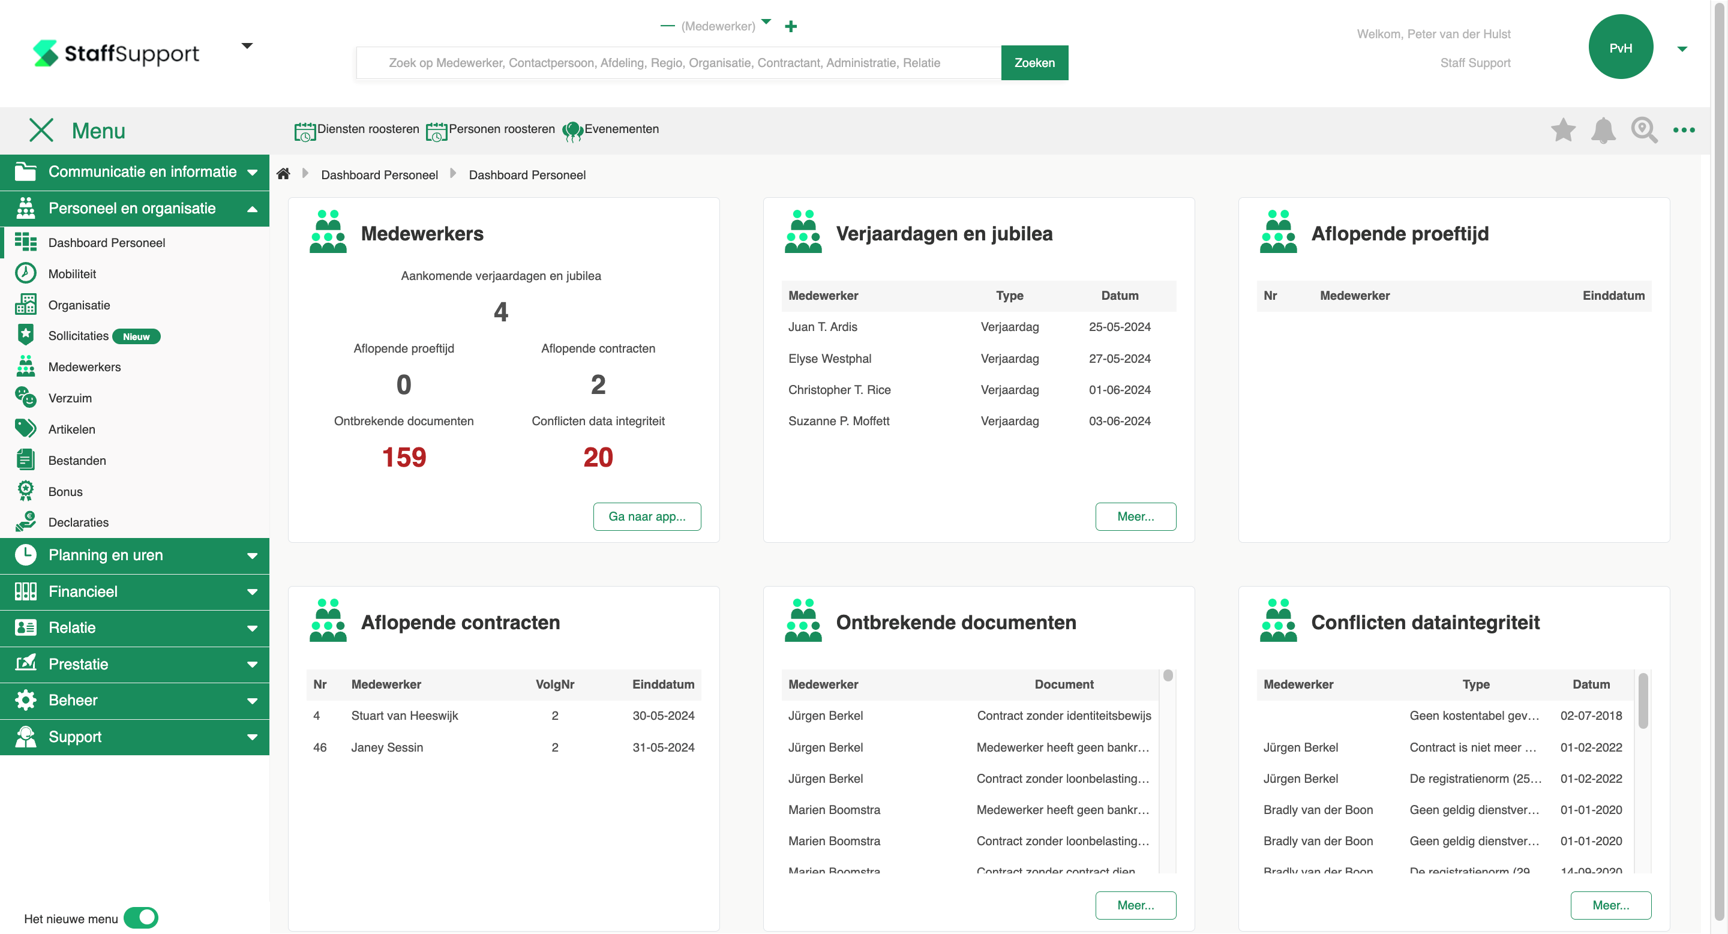This screenshot has width=1728, height=934.
Task: Click into the main search field
Action: [x=678, y=63]
